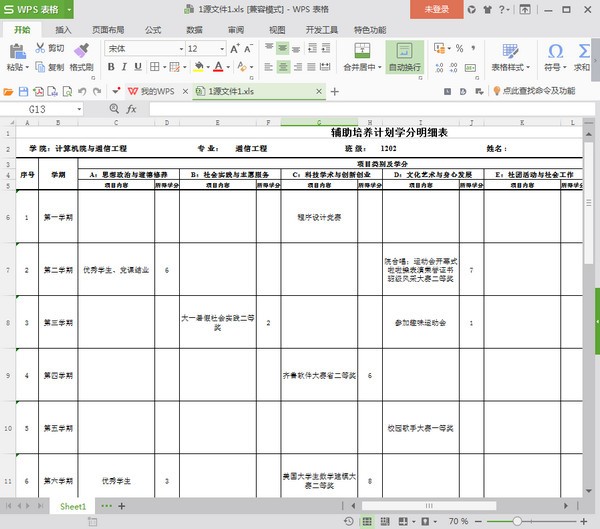The image size is (600, 529).
Task: Click the Copy (复制) icon
Action: coord(40,67)
